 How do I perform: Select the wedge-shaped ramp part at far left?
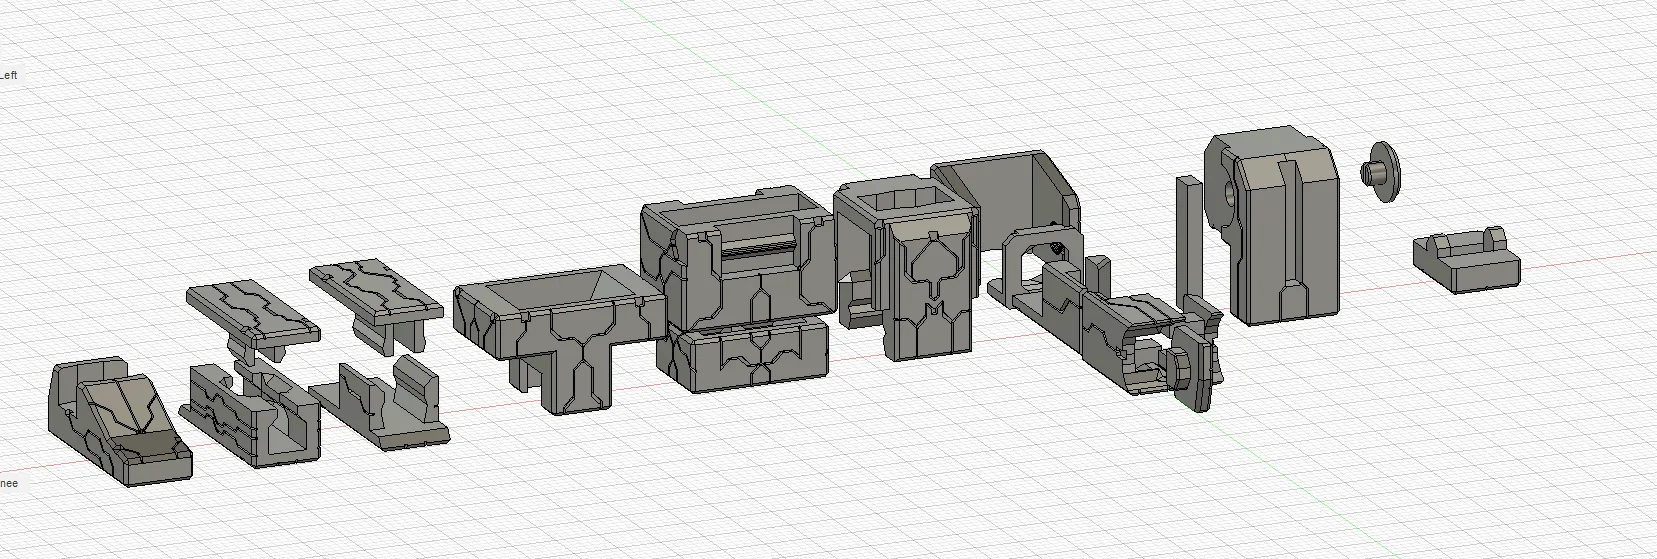point(118,424)
